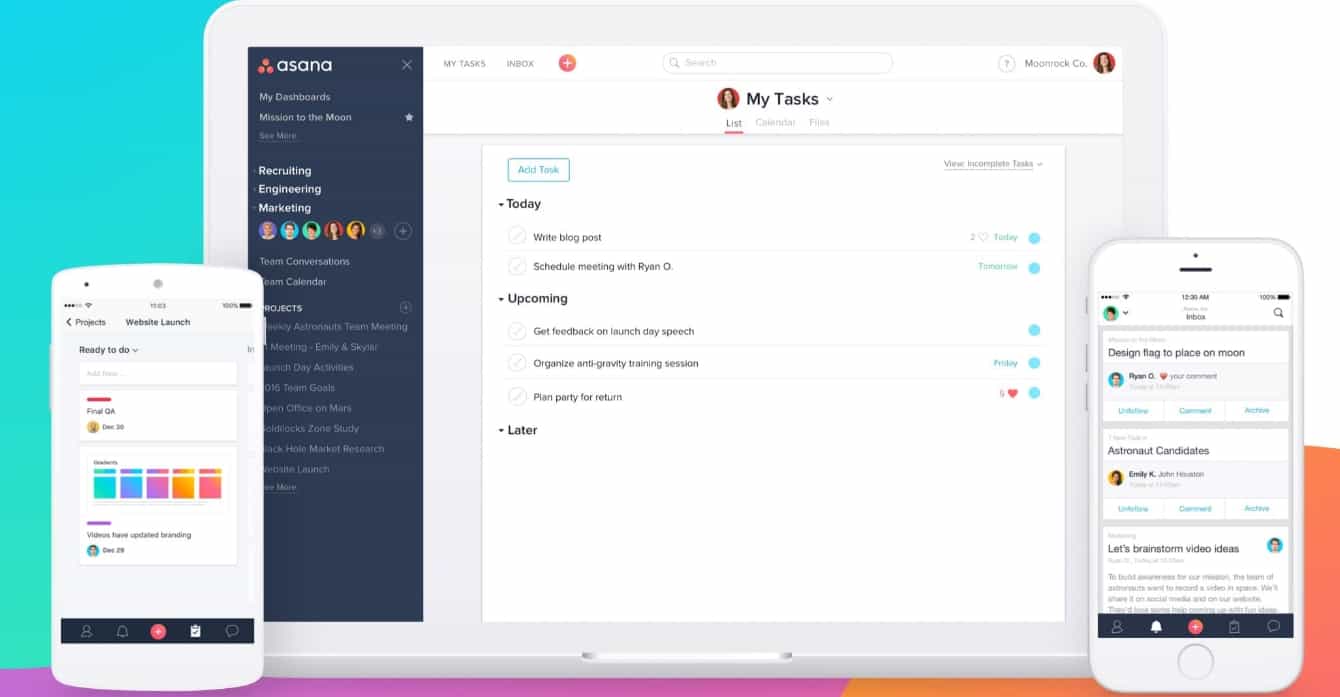Add a new project with PROJECTS plus icon

(x=405, y=308)
